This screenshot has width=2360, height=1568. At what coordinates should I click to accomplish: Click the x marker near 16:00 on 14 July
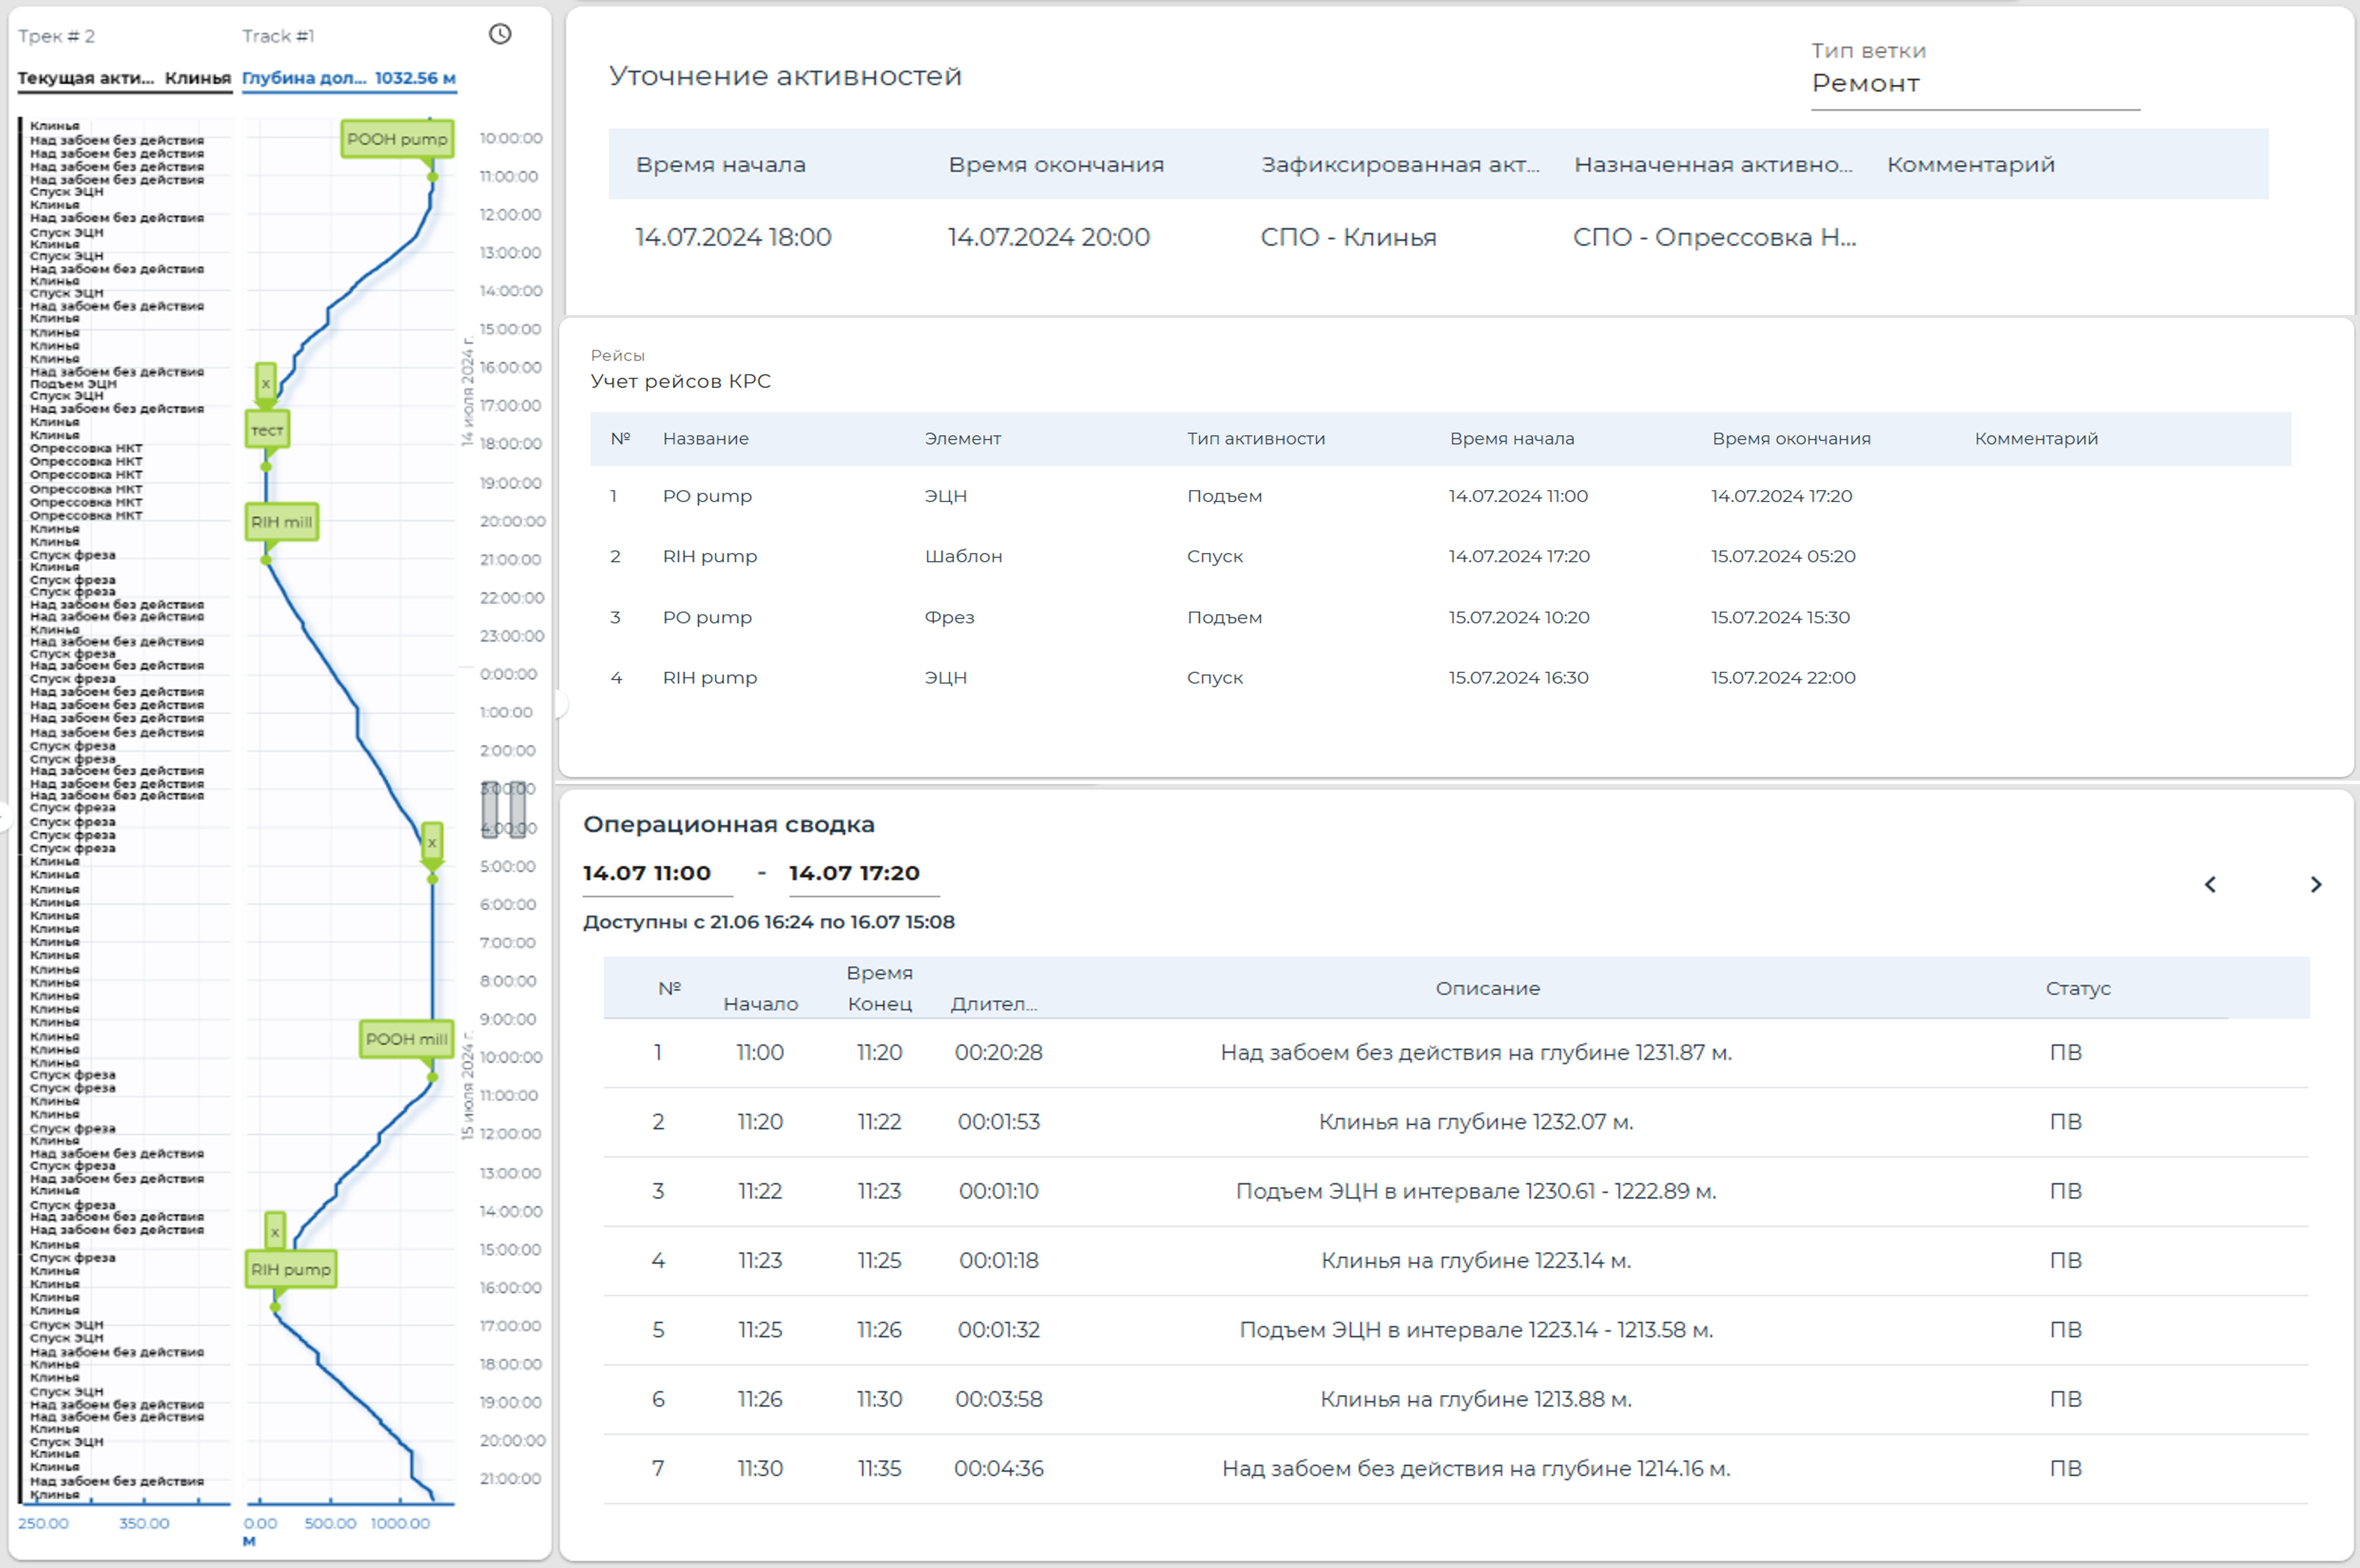(265, 382)
